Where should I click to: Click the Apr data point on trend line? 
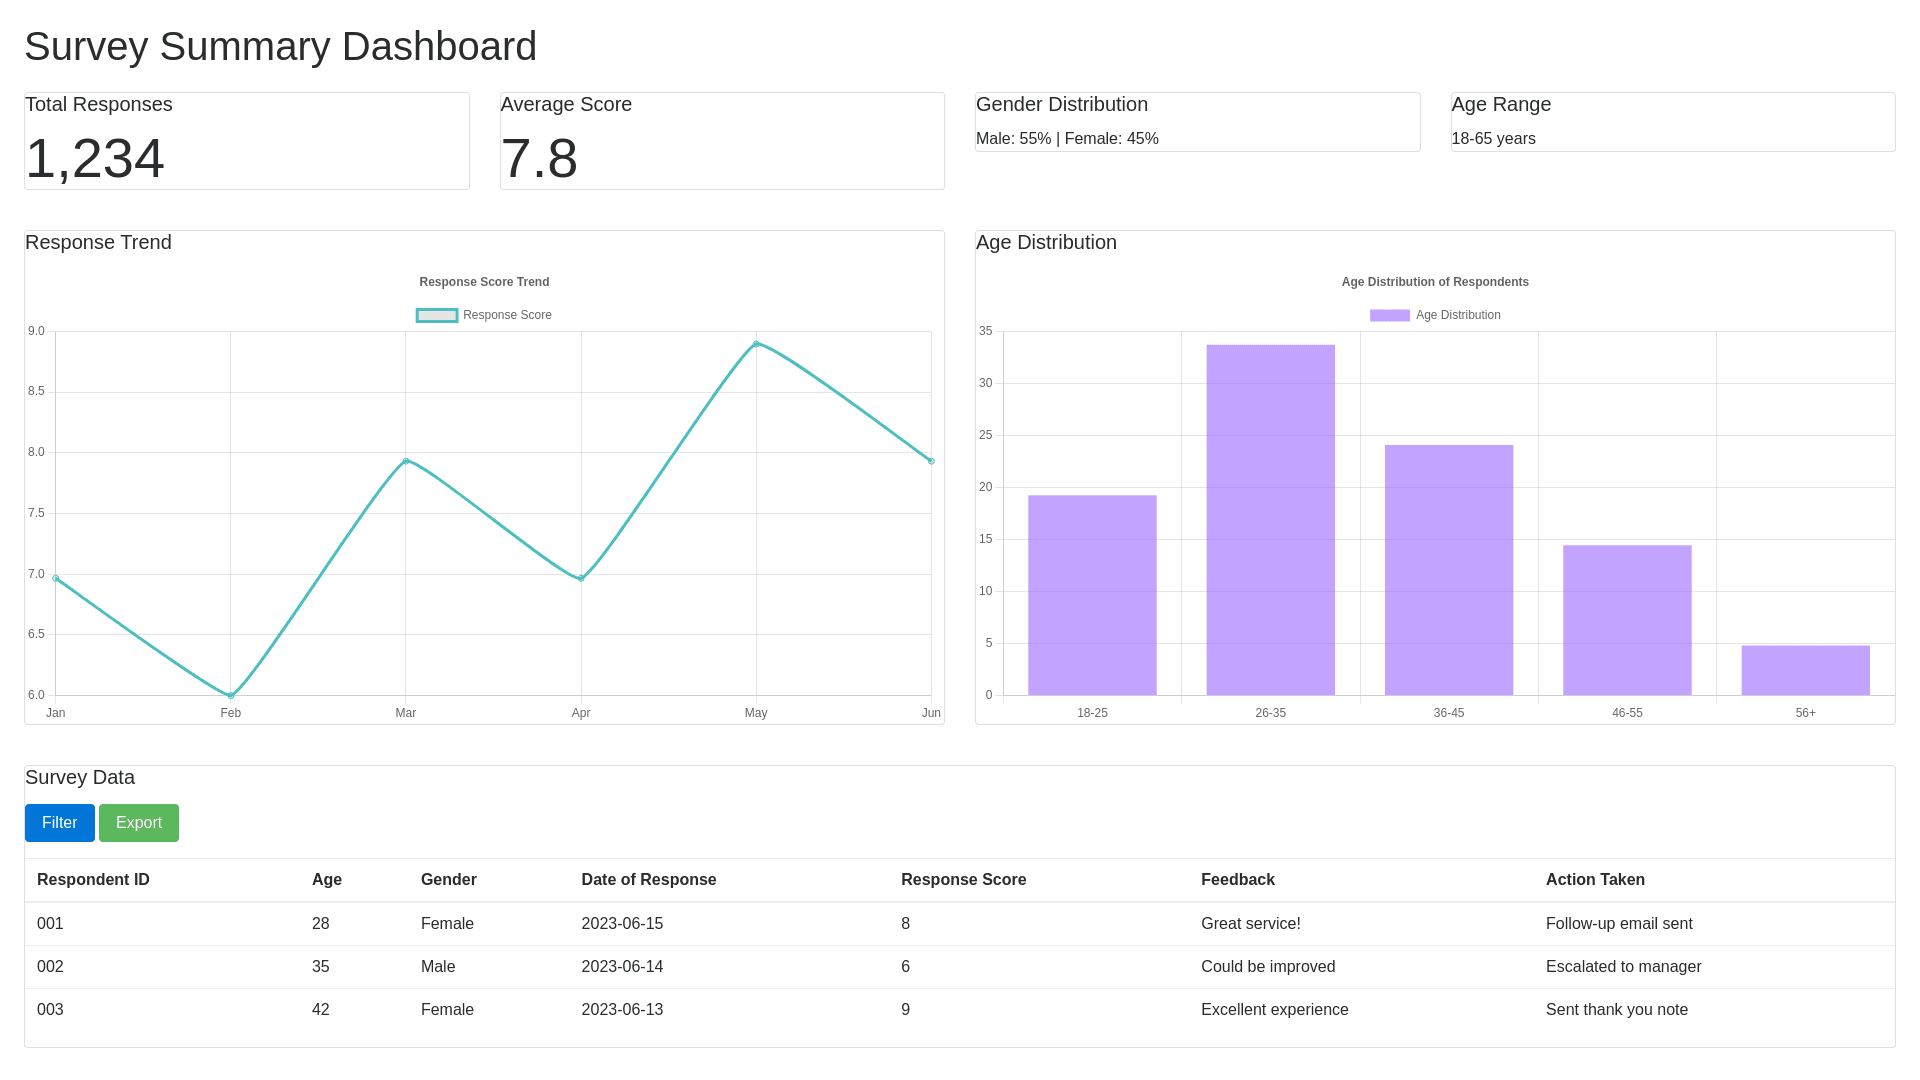[x=581, y=578]
